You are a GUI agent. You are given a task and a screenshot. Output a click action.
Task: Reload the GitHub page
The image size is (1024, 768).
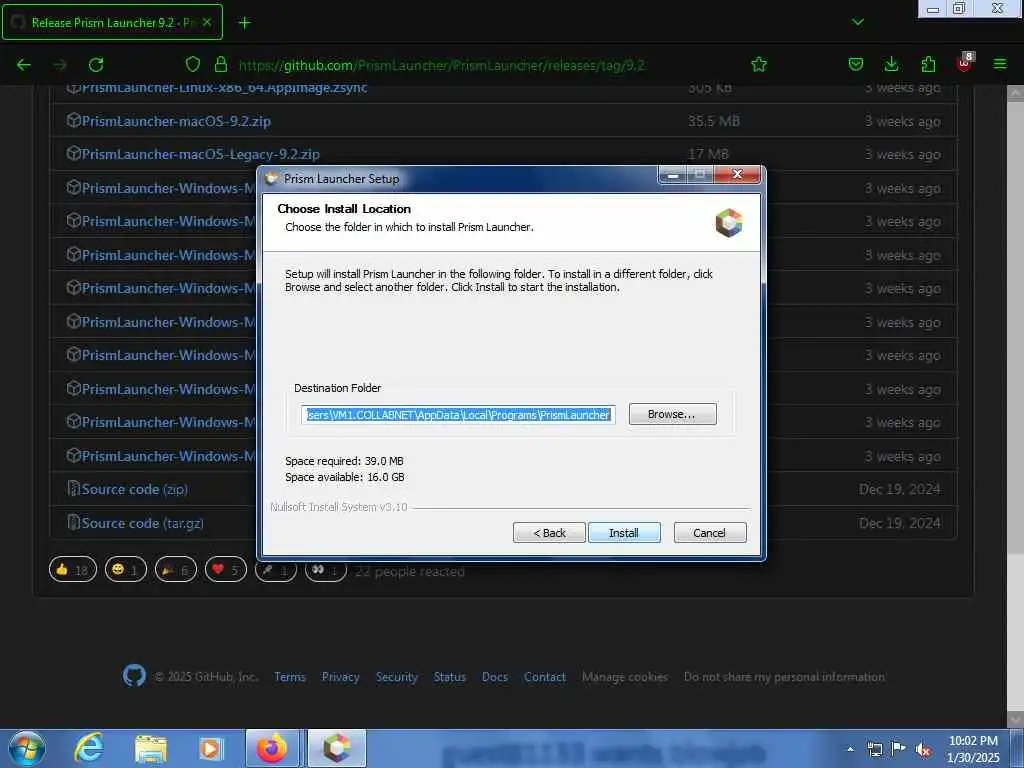click(x=96, y=65)
